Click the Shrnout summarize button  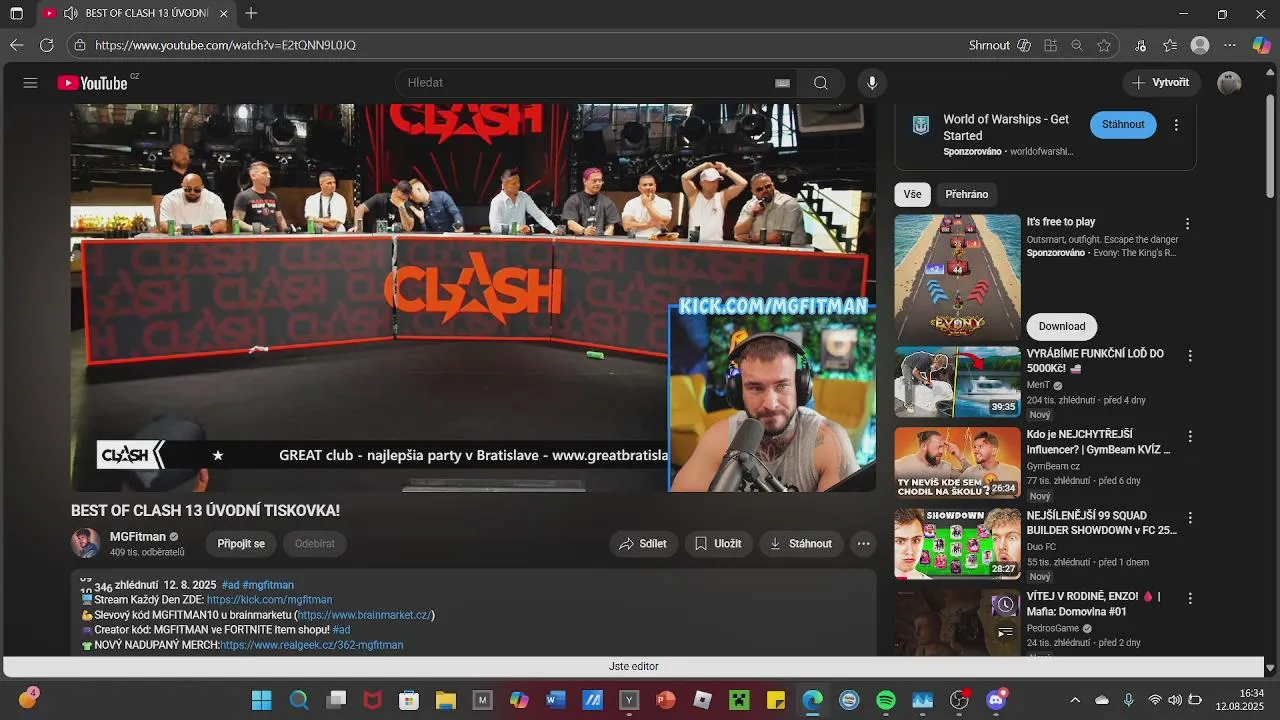[x=989, y=45]
